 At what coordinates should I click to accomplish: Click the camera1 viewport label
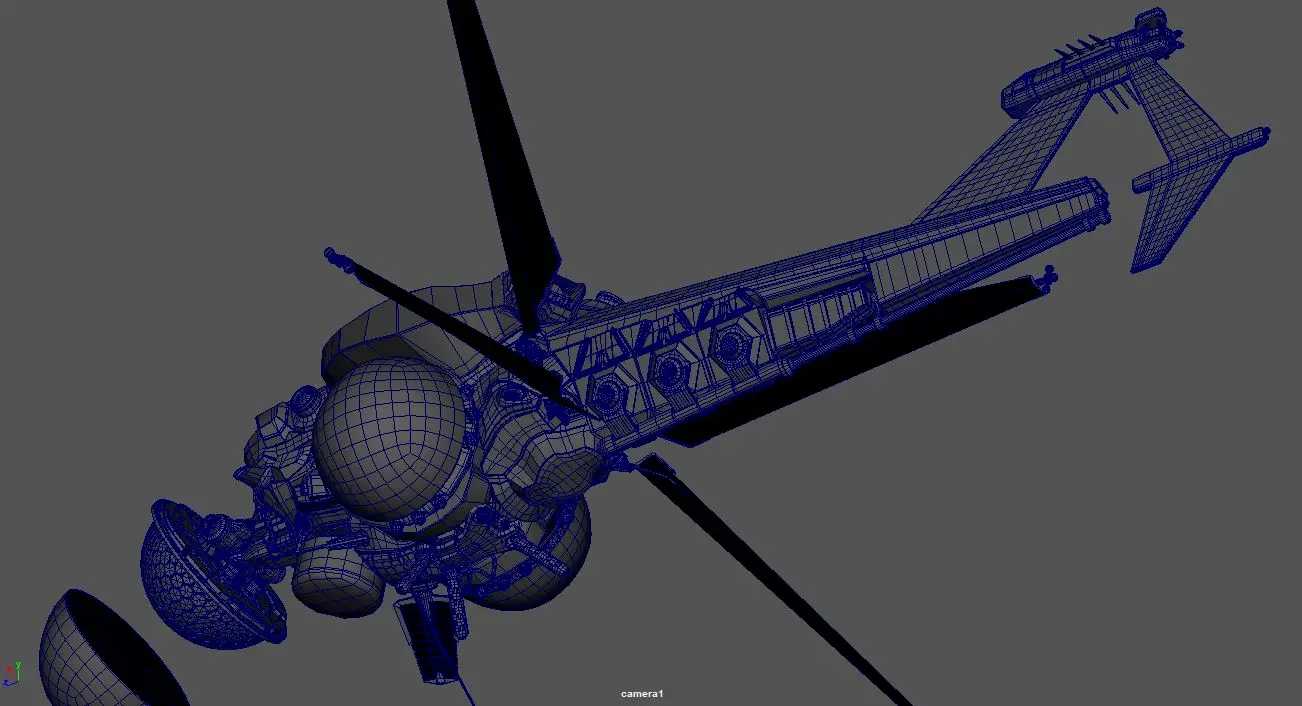click(642, 694)
